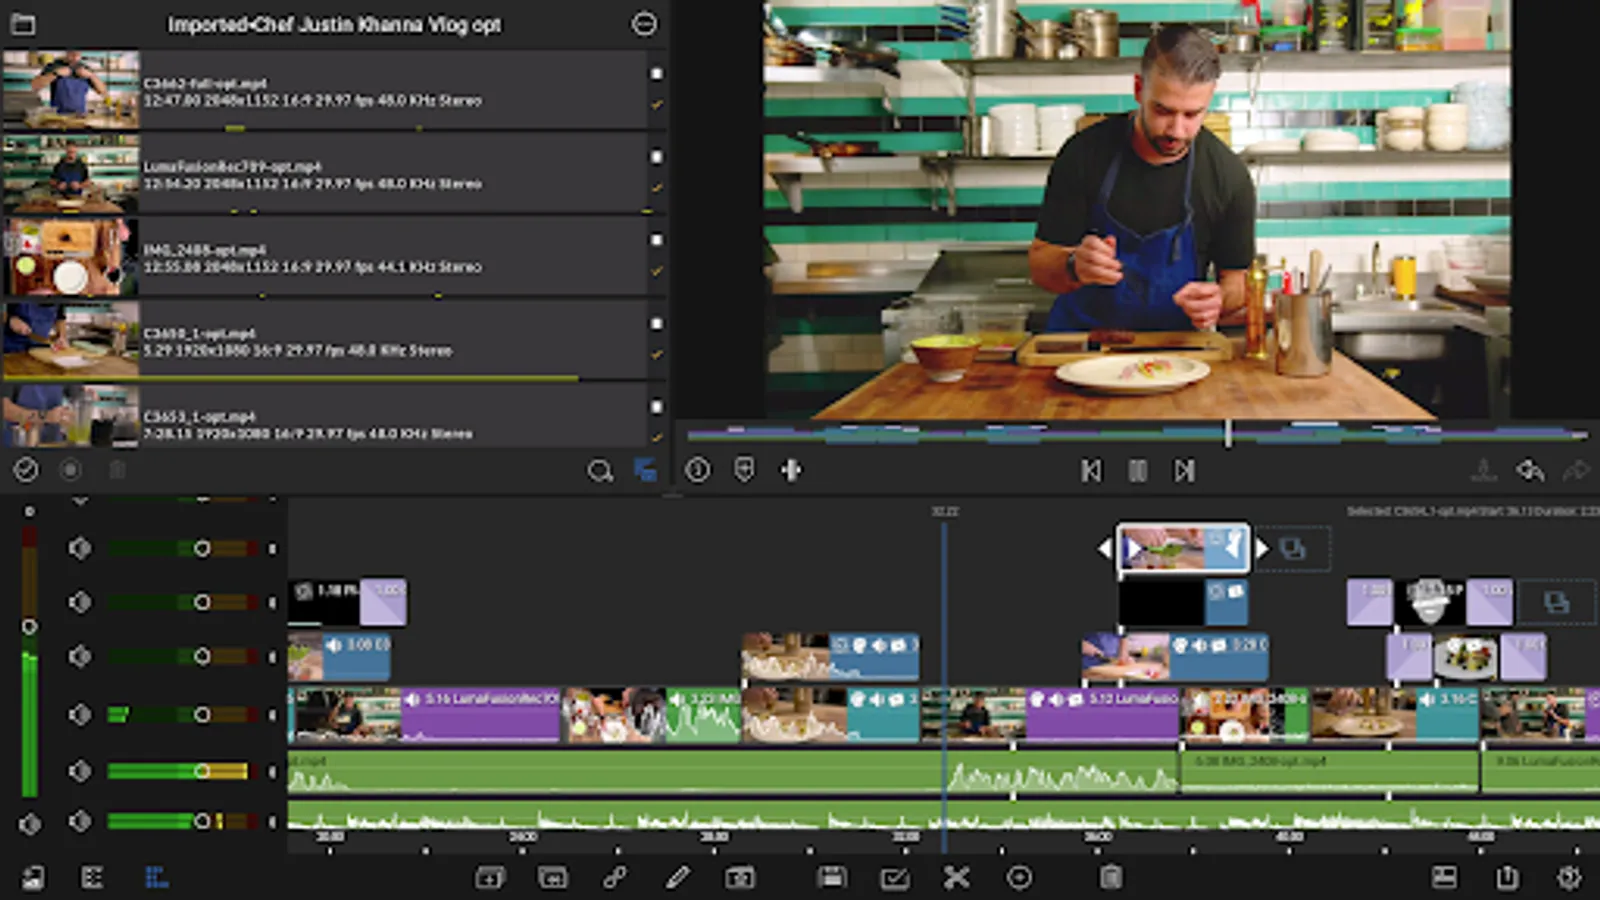Undo the last edit
Viewport: 1600px width, 900px height.
(1530, 470)
